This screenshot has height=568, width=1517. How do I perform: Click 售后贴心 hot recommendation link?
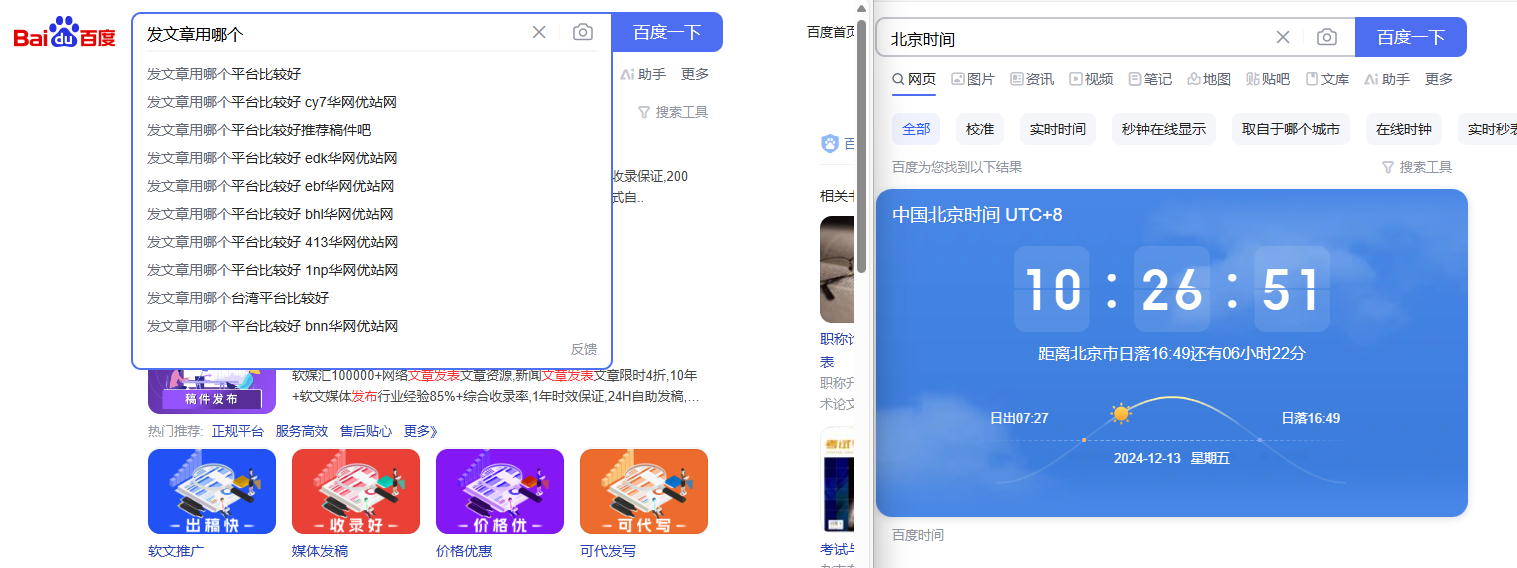click(x=366, y=431)
